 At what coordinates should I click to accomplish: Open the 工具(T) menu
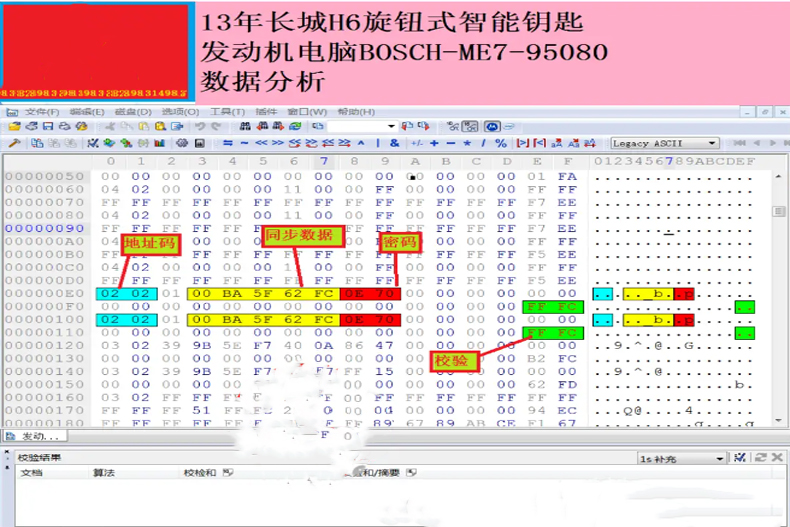[227, 111]
